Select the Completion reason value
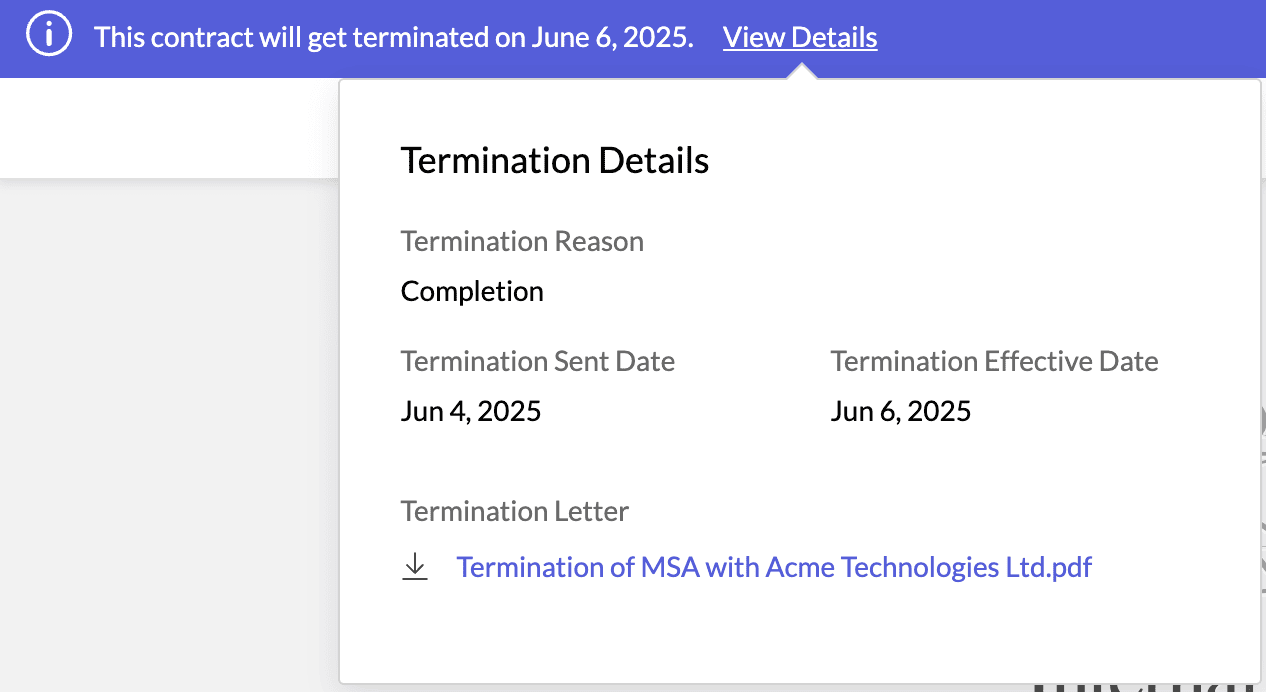 [x=472, y=291]
